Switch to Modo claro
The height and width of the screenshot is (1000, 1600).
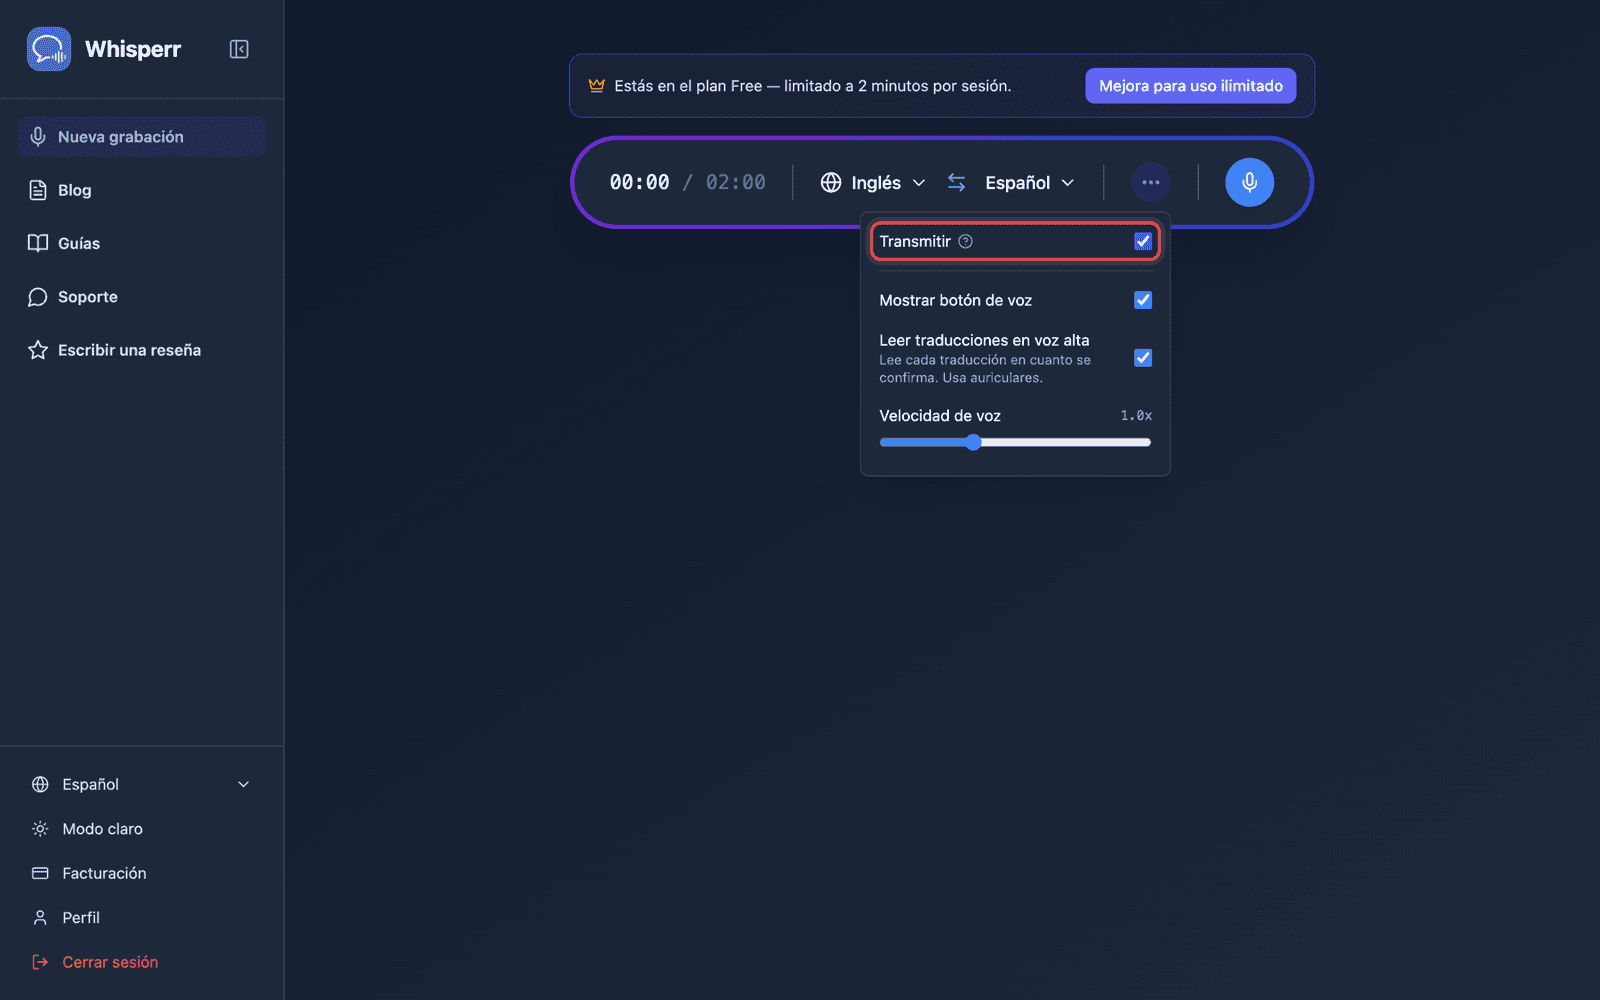point(141,829)
